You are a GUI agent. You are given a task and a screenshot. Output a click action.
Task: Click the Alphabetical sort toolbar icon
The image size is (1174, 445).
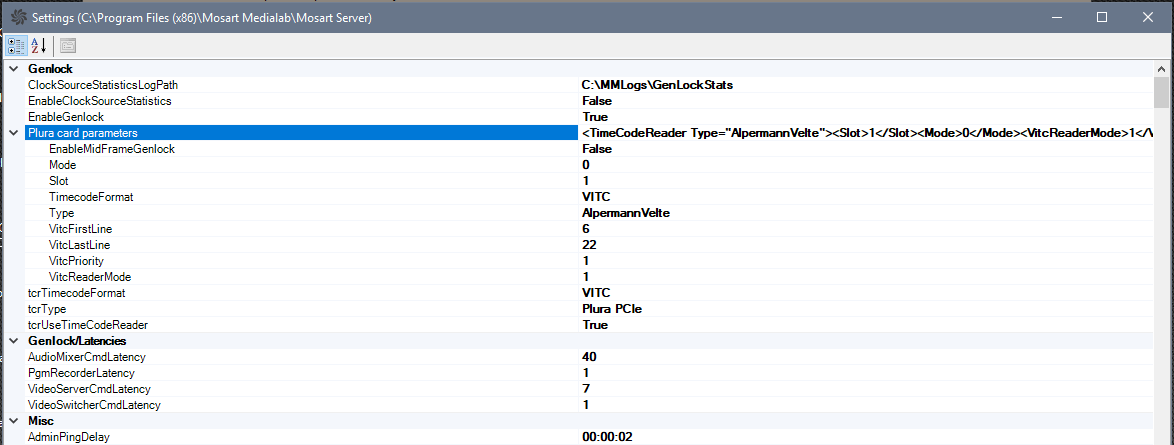point(39,45)
